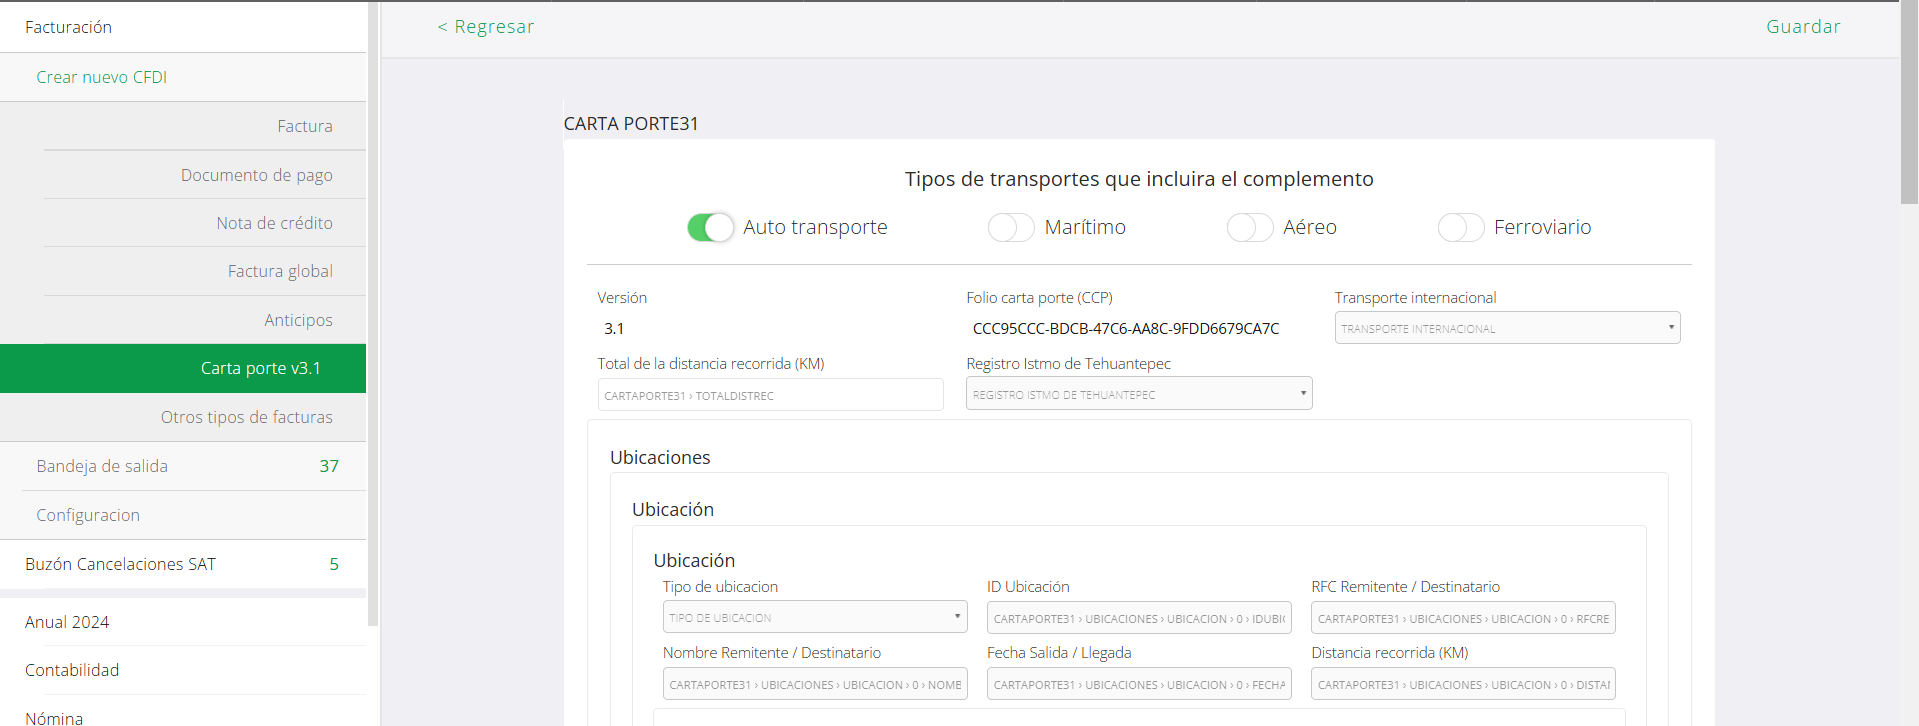Screen dimensions: 1919x726
Task: Focus the RFC Remitente / Destinatario field
Action: coord(1462,618)
